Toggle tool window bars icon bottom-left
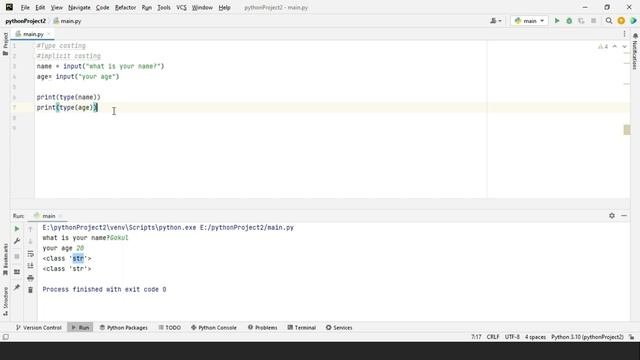 click(x=5, y=337)
